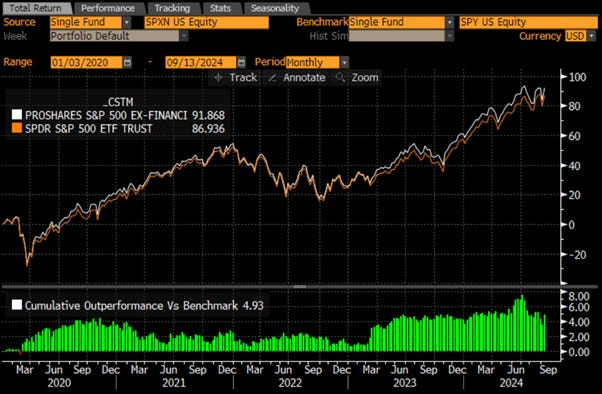Activate the Annotate tool
The width and height of the screenshot is (602, 394).
pos(297,78)
